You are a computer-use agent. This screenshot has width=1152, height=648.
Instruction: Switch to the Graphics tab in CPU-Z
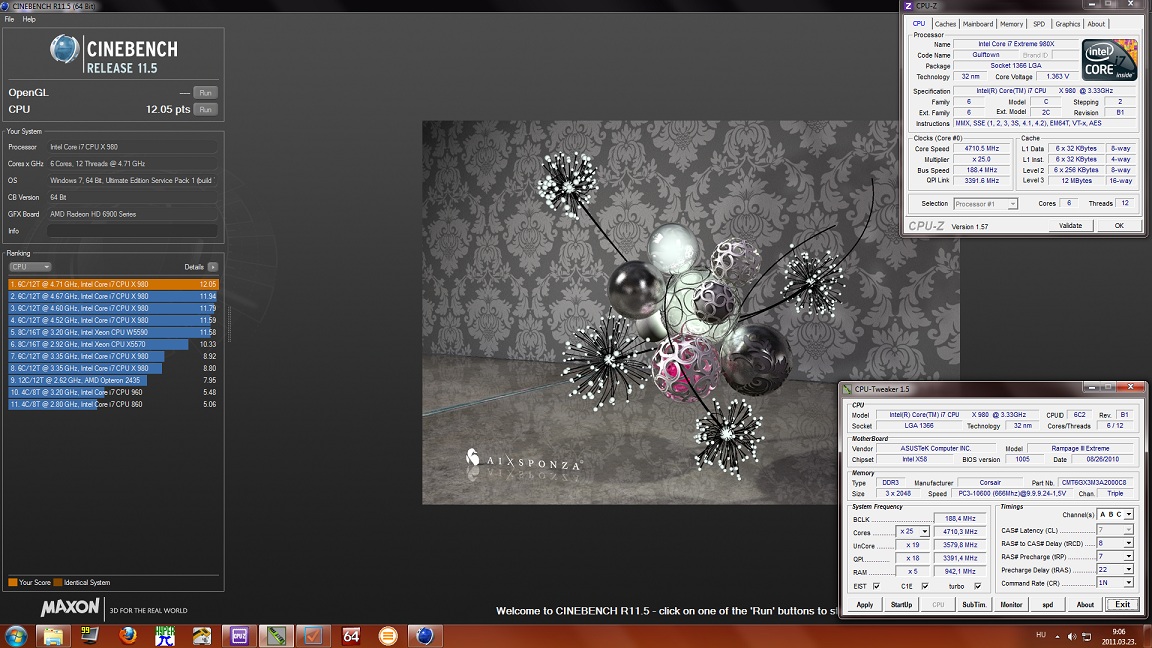1068,24
